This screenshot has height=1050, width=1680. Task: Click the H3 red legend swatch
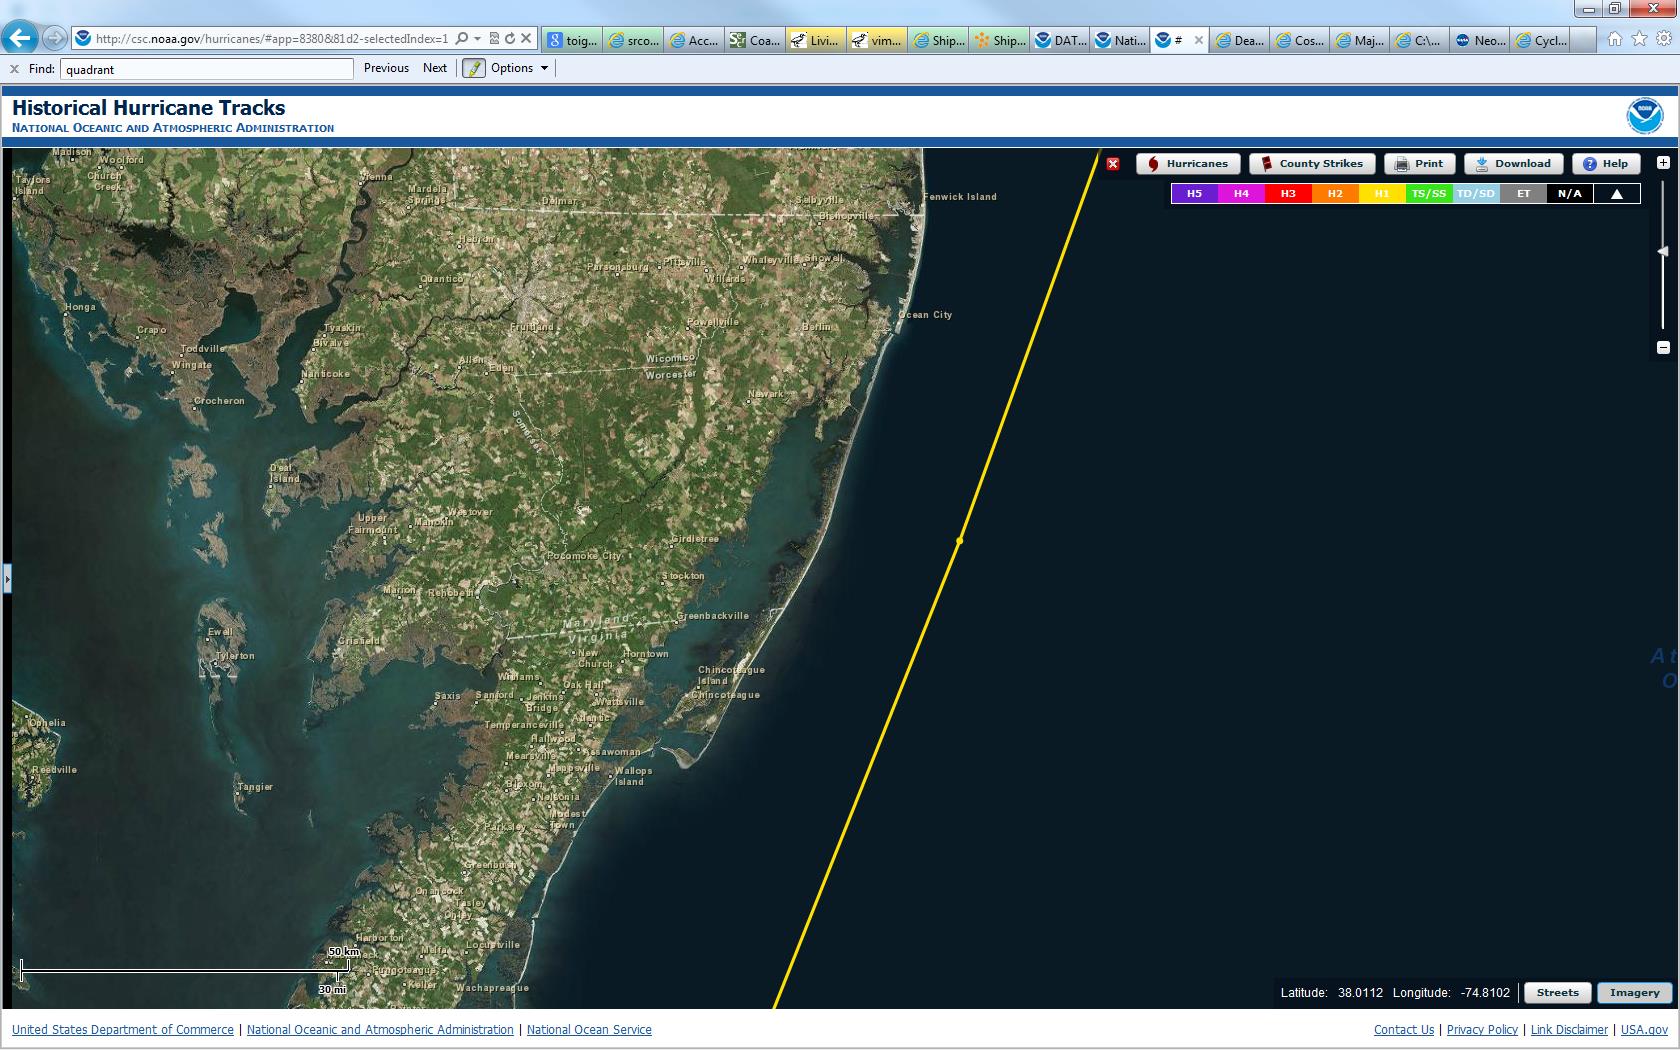(1288, 194)
